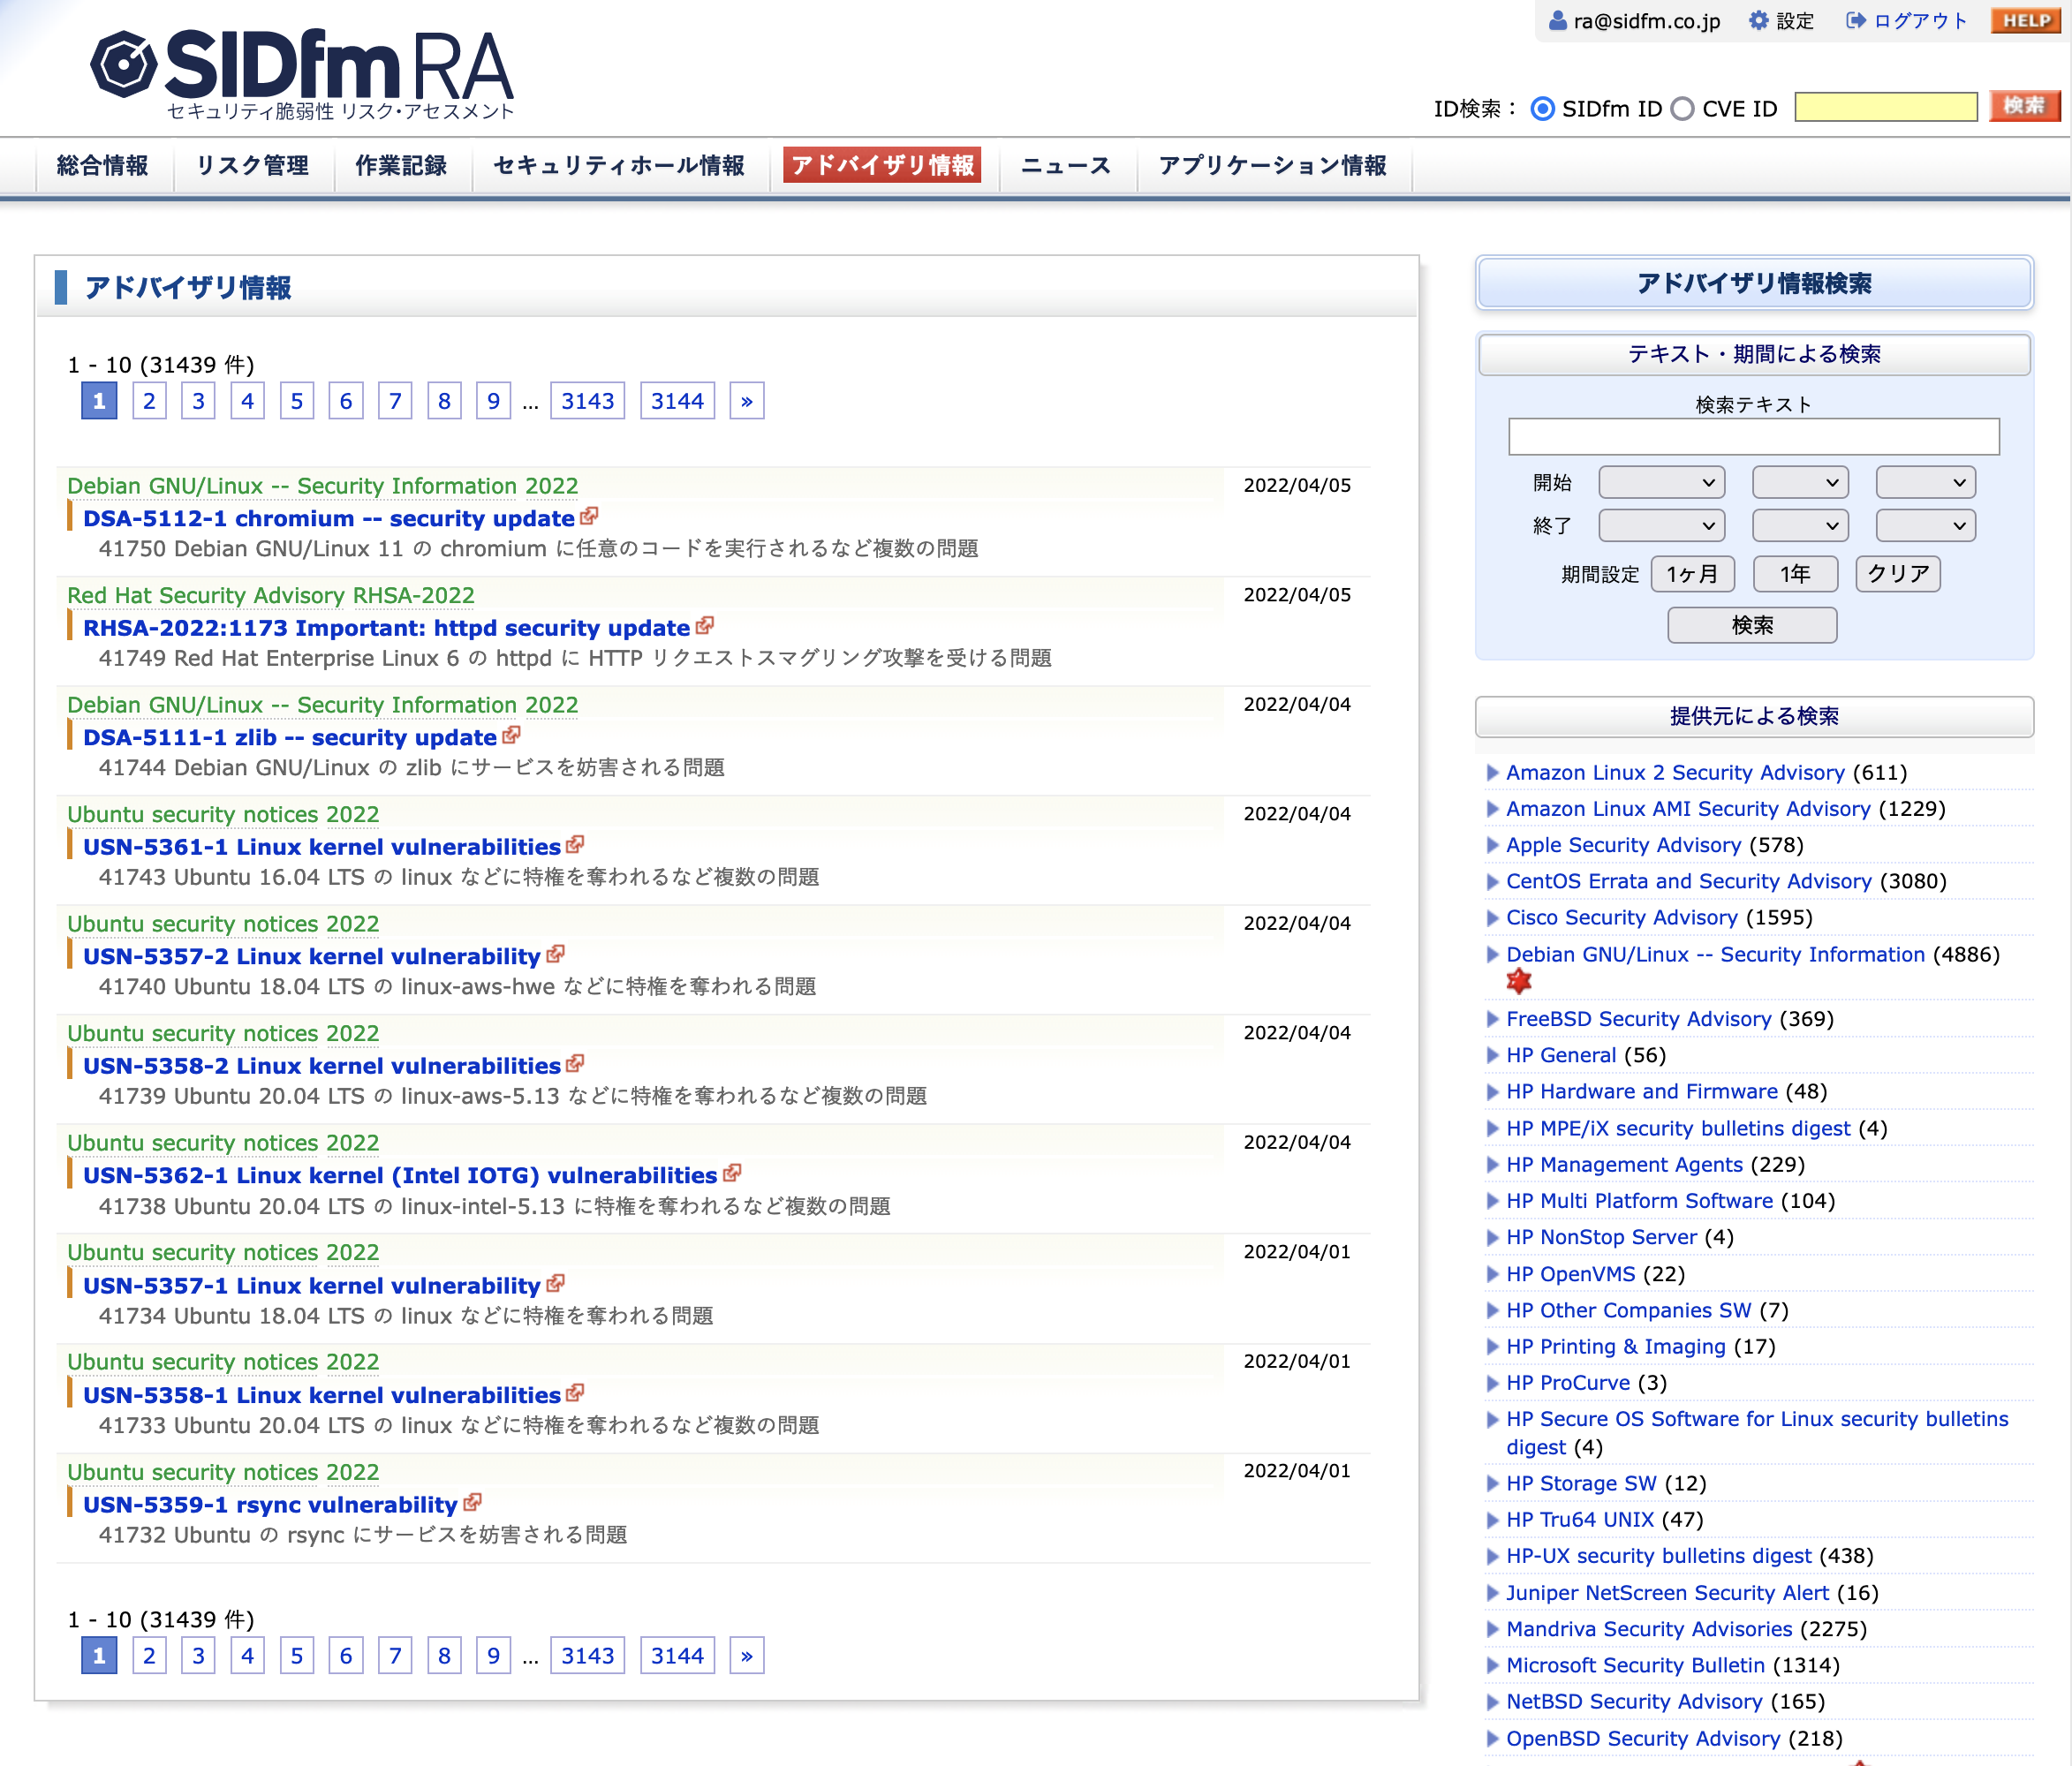Click the 検索テキスト input field

(1753, 437)
